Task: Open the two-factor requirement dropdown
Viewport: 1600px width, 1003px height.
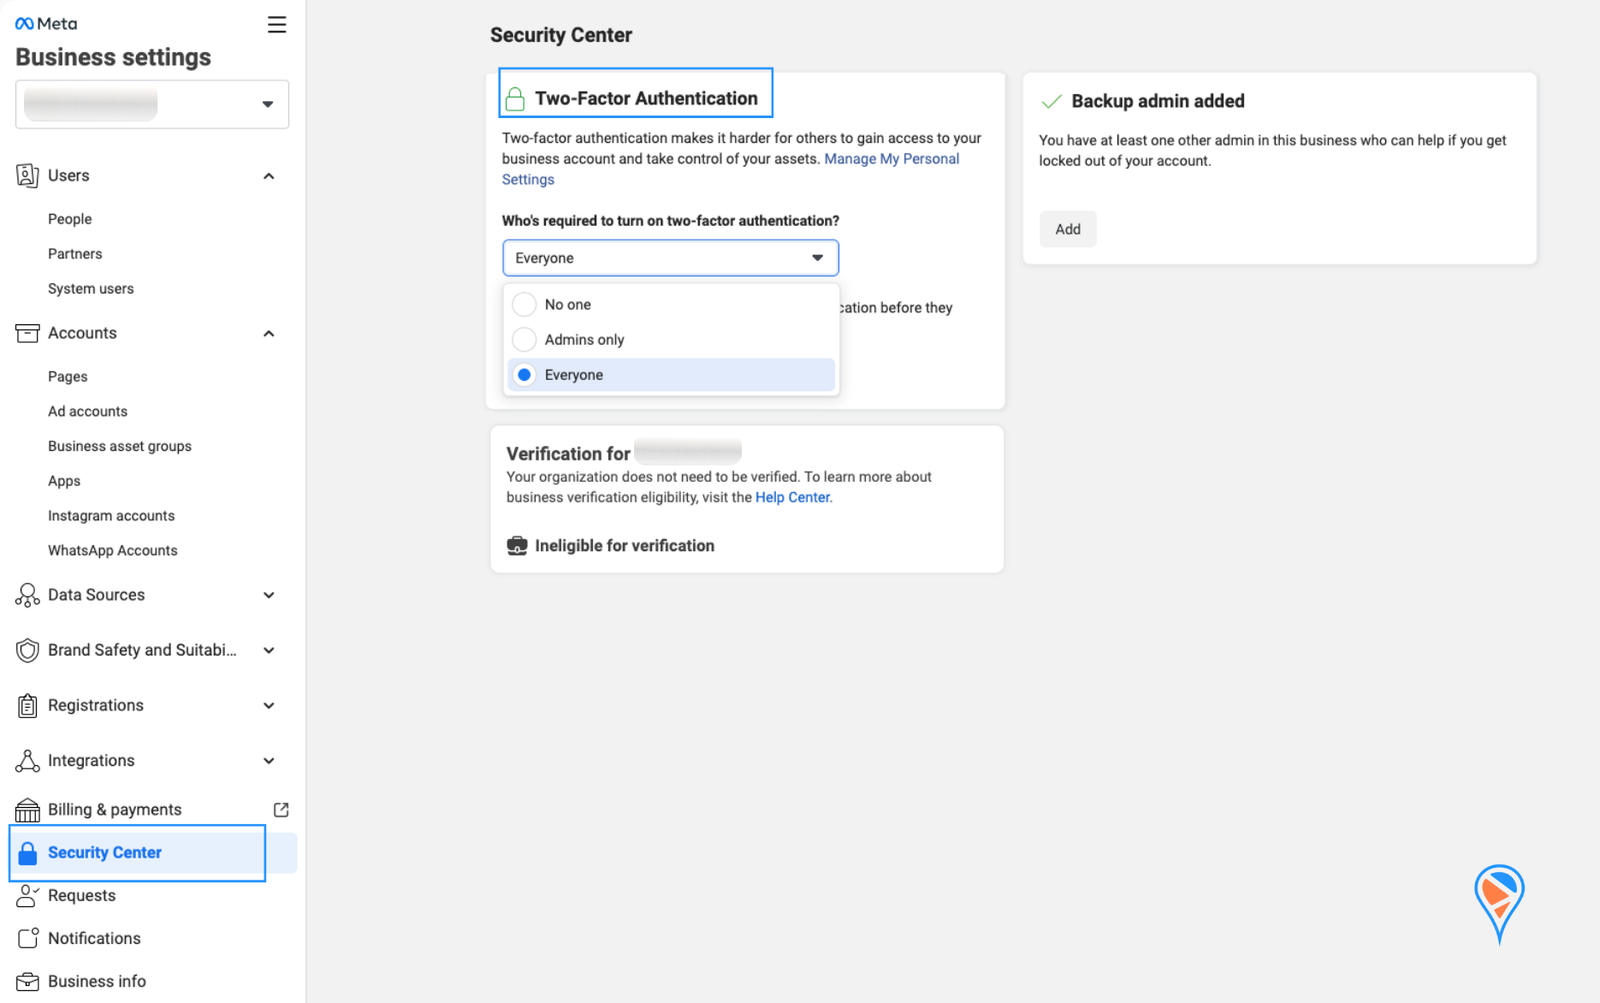Action: tap(670, 258)
